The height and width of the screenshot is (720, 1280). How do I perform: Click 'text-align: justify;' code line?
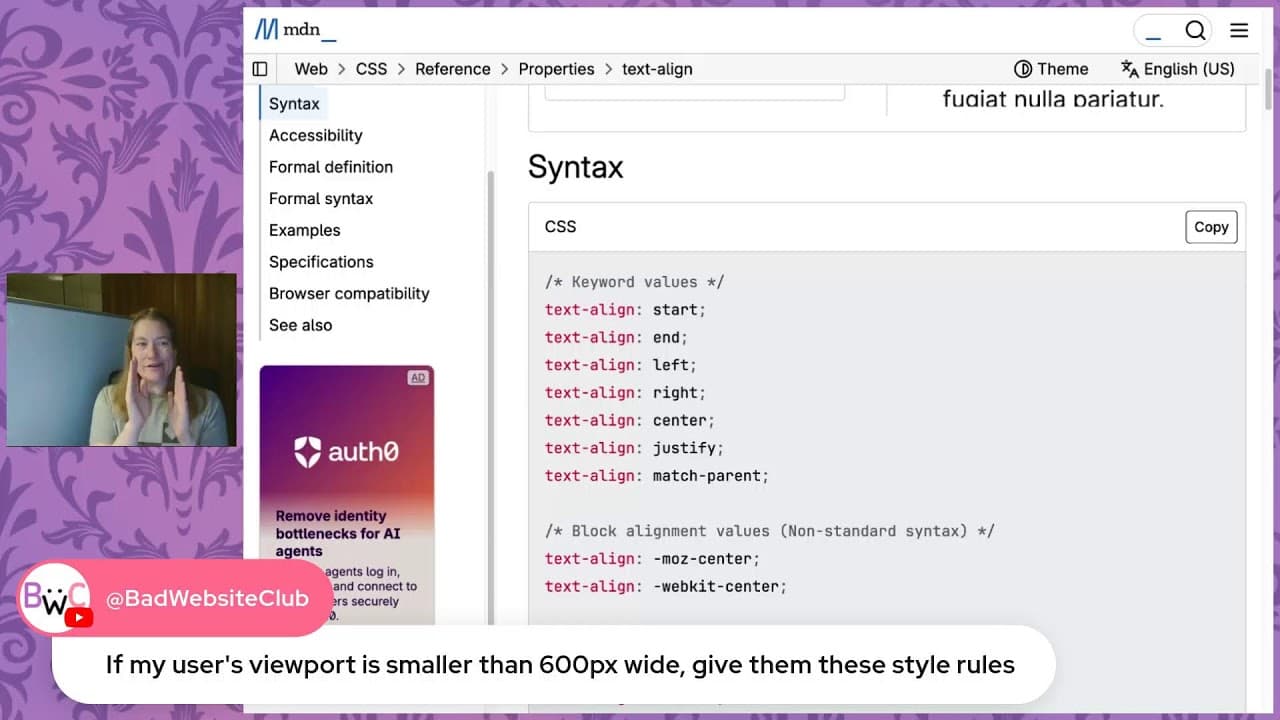click(634, 448)
